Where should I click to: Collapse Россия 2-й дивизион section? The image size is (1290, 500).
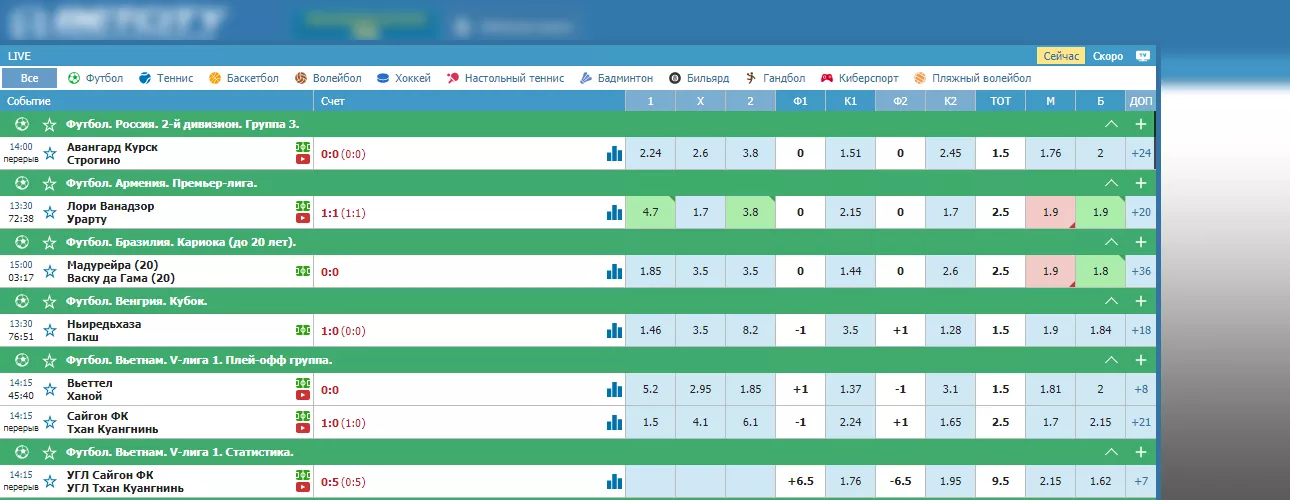pyautogui.click(x=1110, y=125)
